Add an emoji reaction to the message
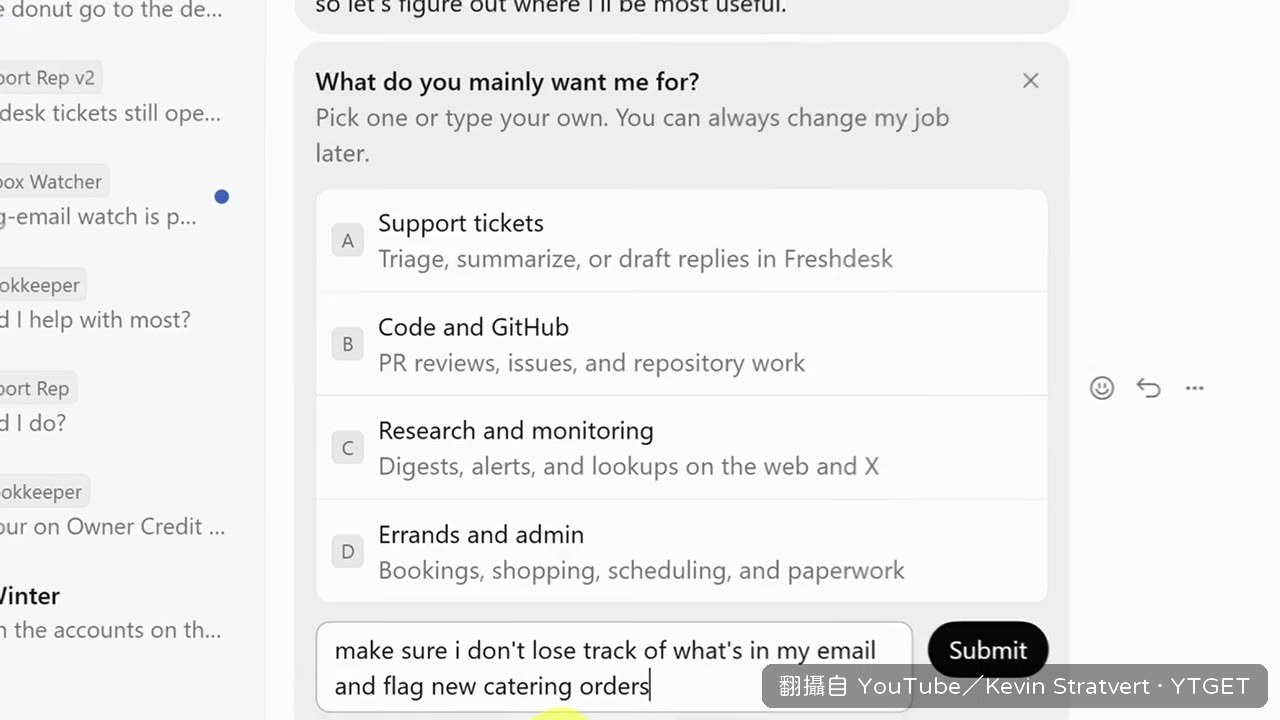The width and height of the screenshot is (1280, 720). click(1102, 388)
